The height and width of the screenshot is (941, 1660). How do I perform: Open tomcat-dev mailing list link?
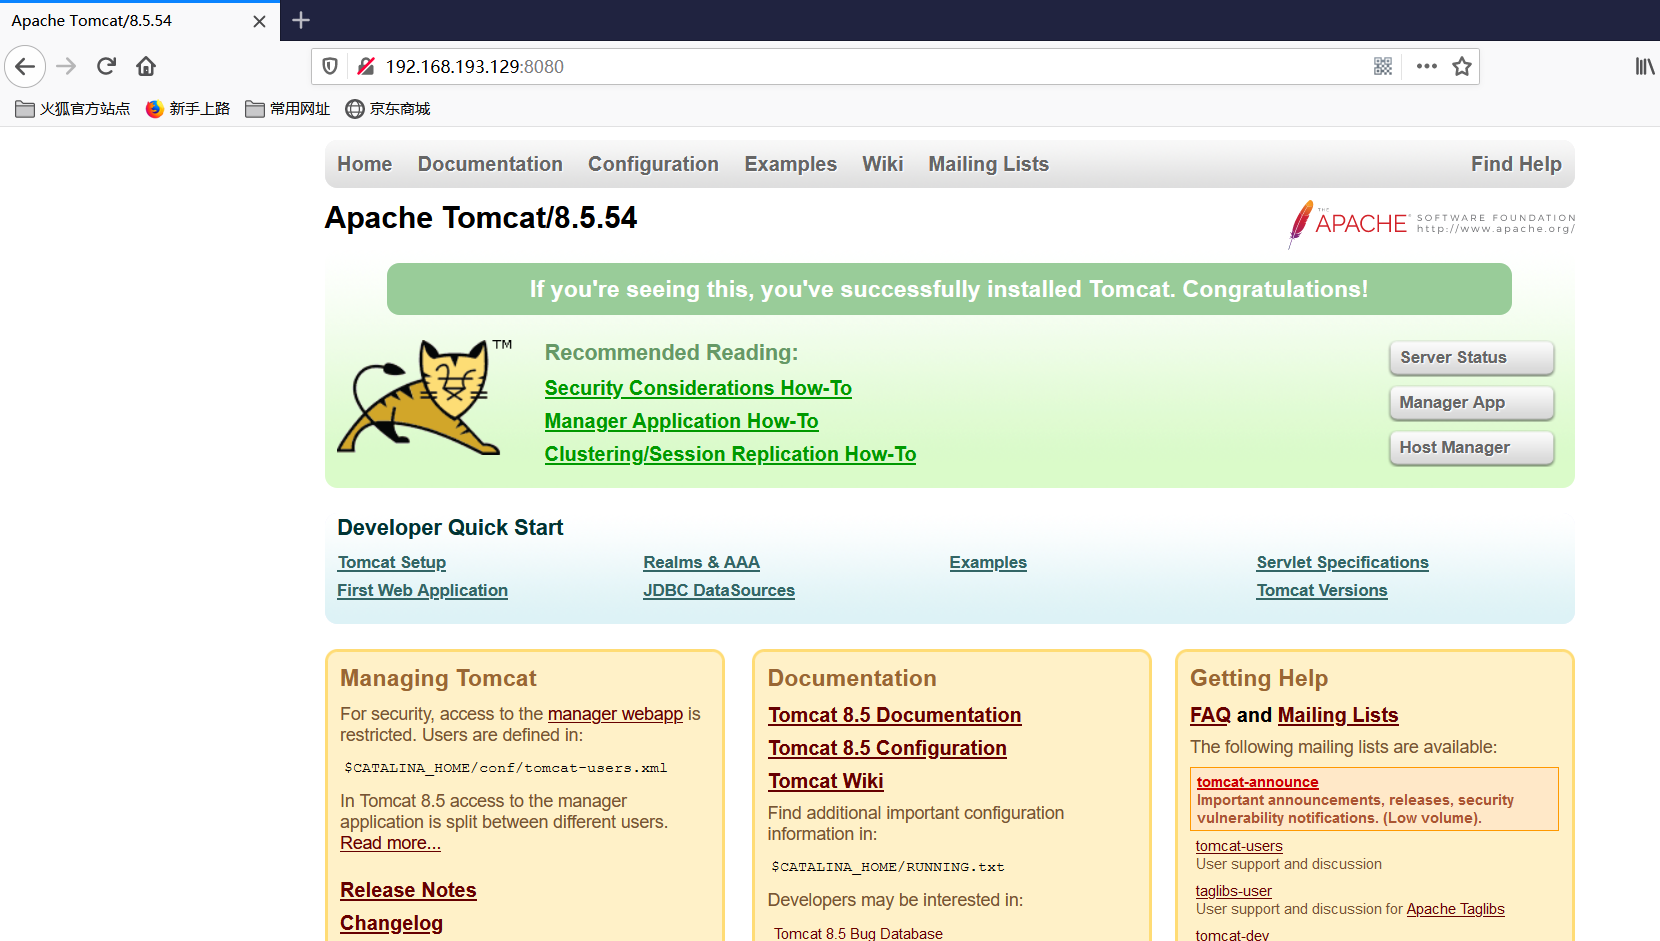pos(1232,935)
